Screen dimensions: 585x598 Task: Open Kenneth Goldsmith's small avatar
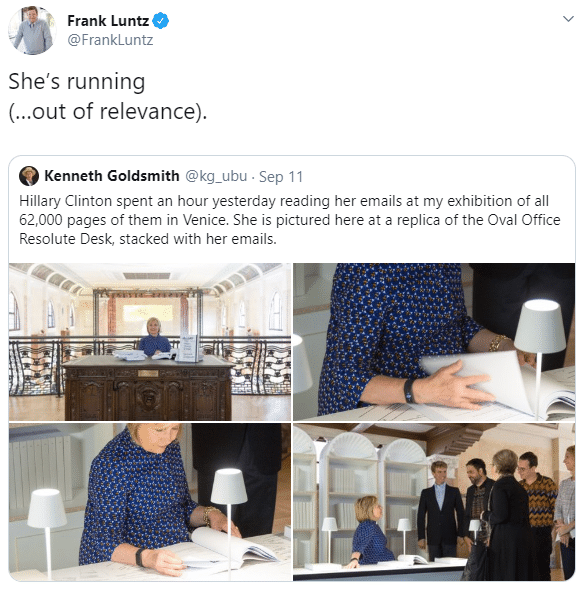click(29, 176)
